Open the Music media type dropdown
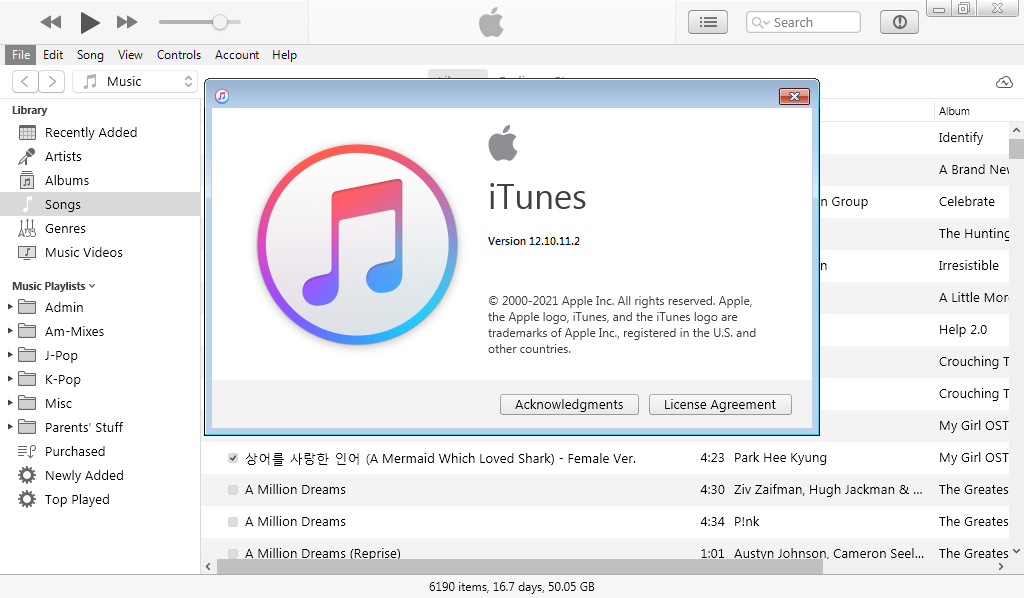Viewport: 1024px width, 598px height. click(136, 82)
